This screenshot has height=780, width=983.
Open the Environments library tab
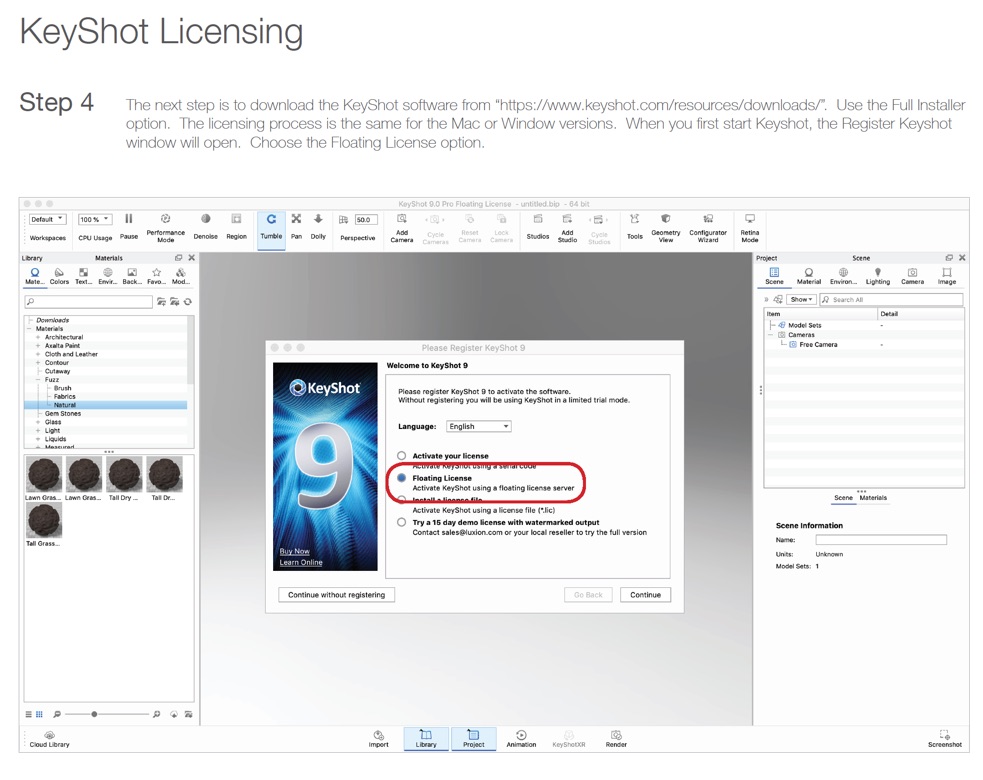click(108, 276)
